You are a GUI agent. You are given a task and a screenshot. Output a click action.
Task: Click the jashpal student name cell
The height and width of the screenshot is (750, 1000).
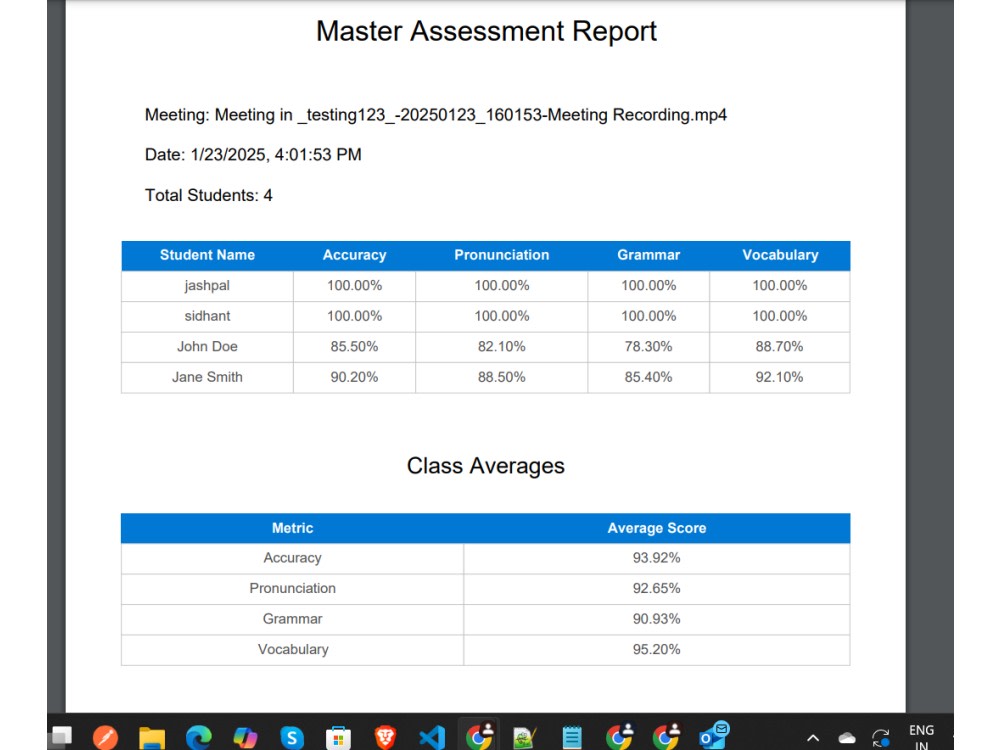[x=207, y=286]
